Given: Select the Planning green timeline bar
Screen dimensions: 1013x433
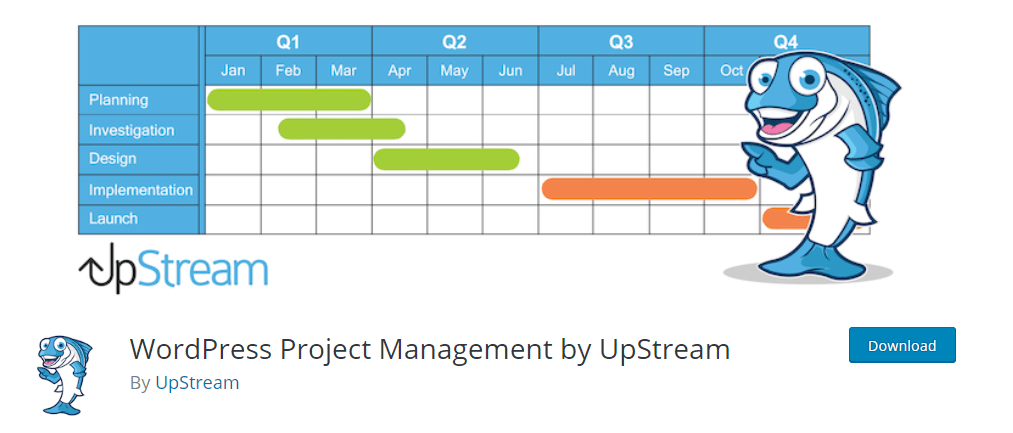Looking at the screenshot, I should tap(289, 100).
